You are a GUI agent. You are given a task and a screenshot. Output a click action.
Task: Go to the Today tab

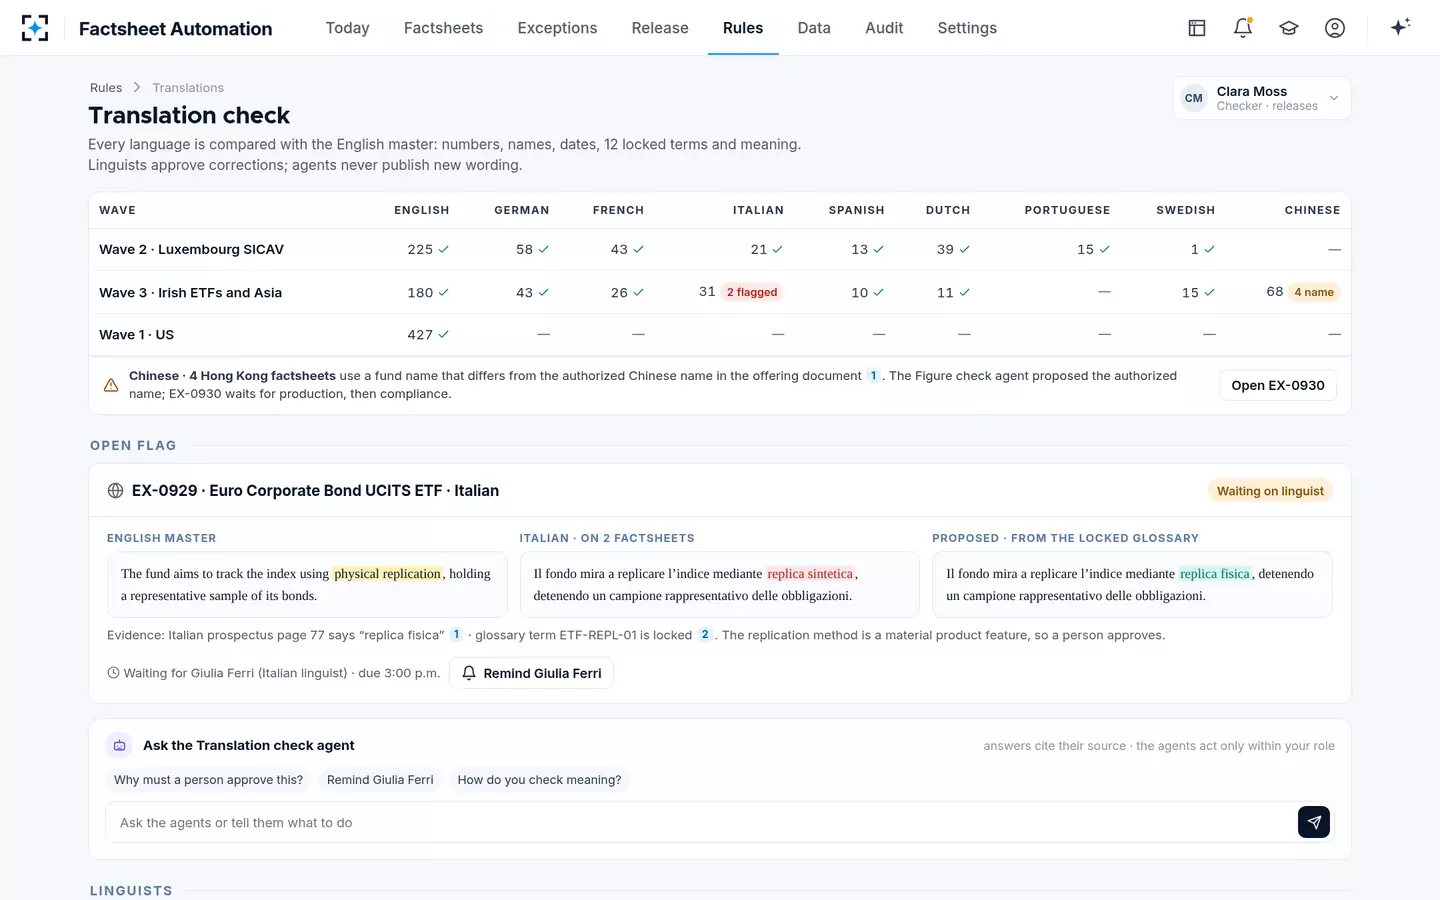(347, 28)
